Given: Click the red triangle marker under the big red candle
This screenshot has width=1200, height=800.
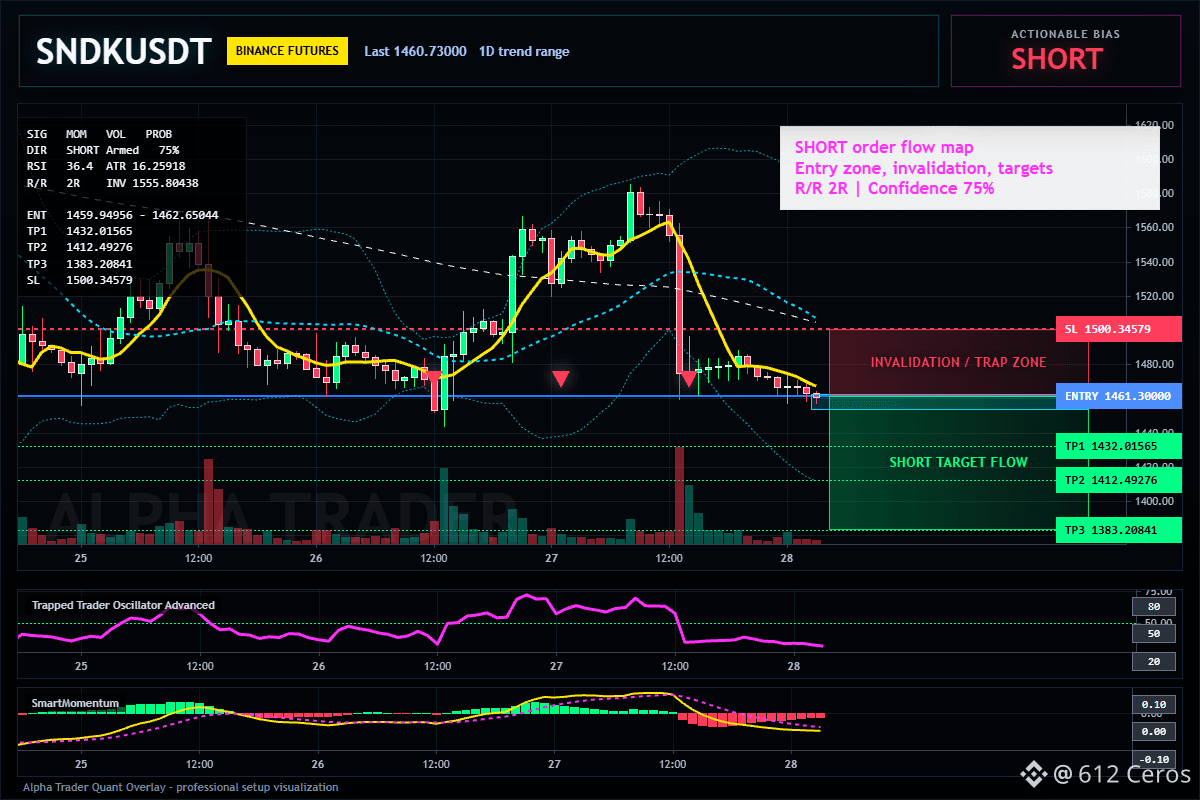Looking at the screenshot, I should click(689, 379).
